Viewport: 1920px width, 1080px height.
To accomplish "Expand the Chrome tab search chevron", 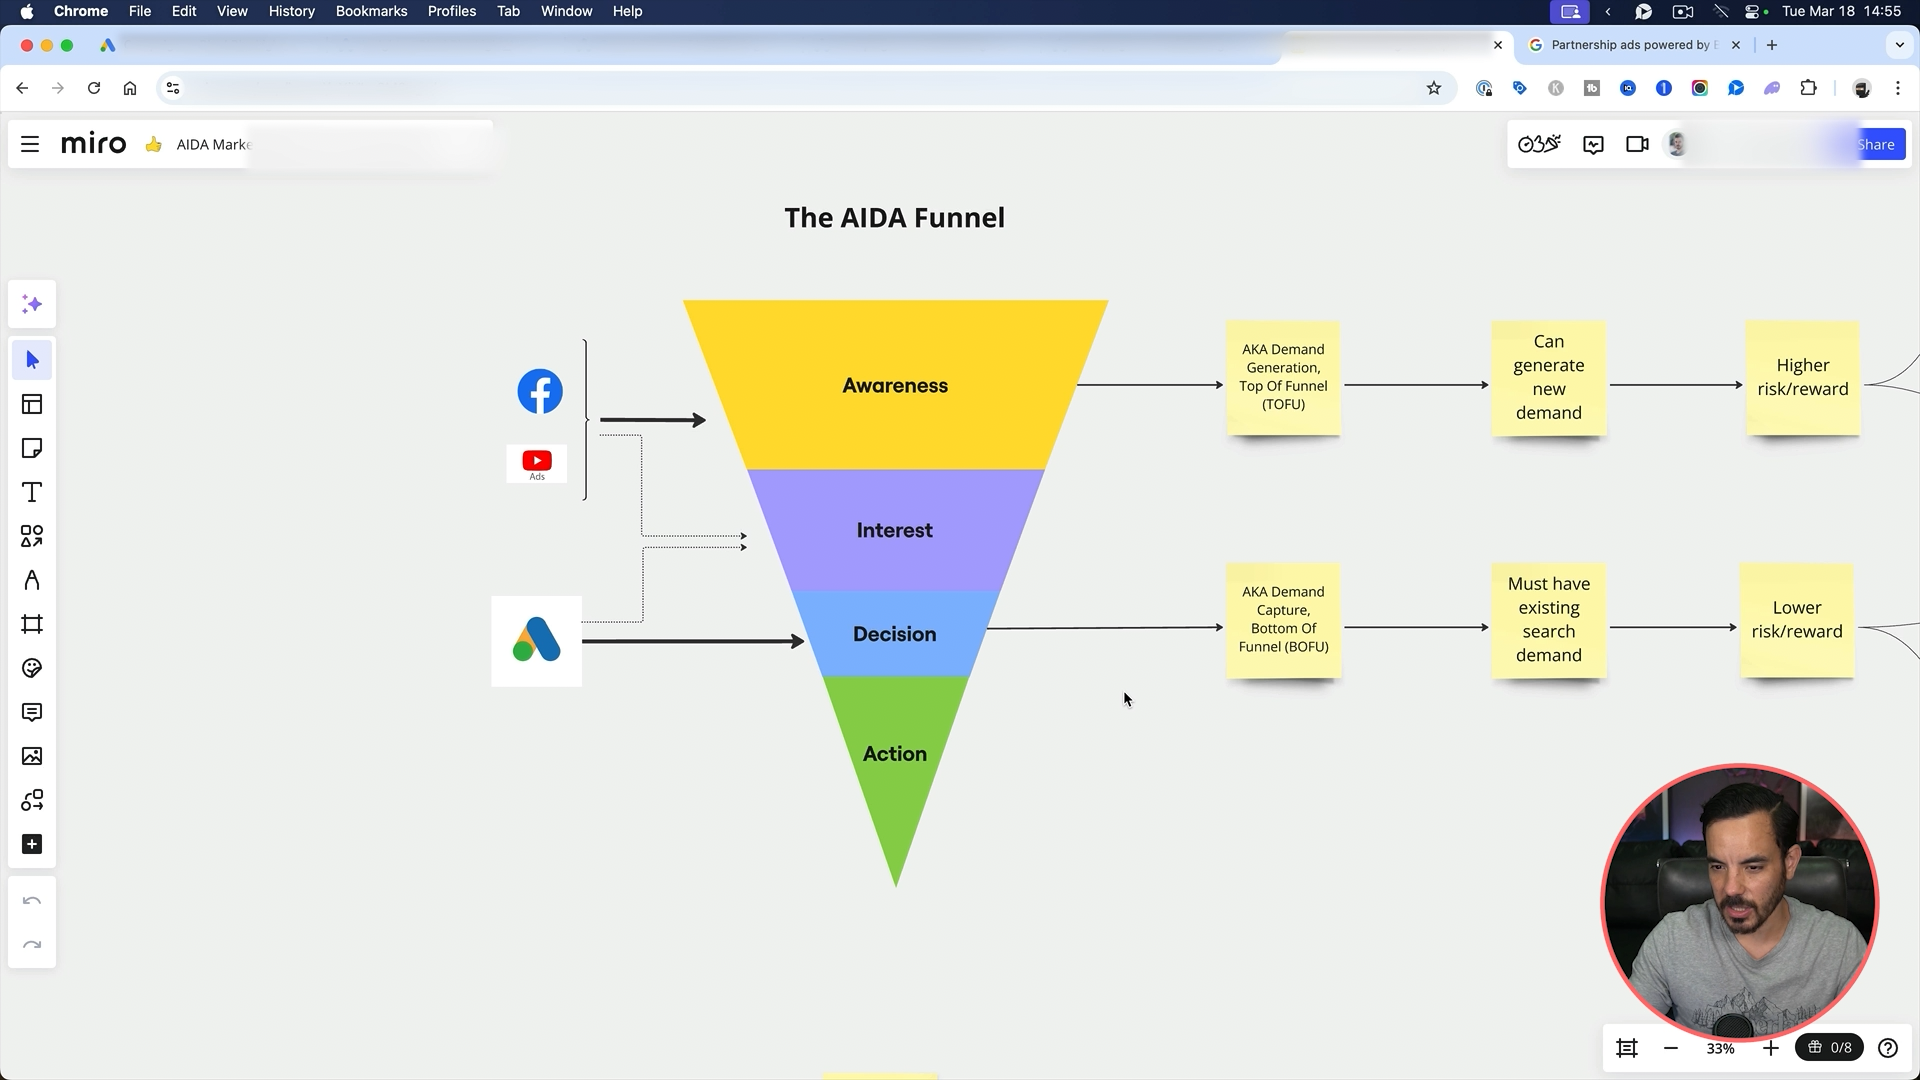I will click(1899, 45).
